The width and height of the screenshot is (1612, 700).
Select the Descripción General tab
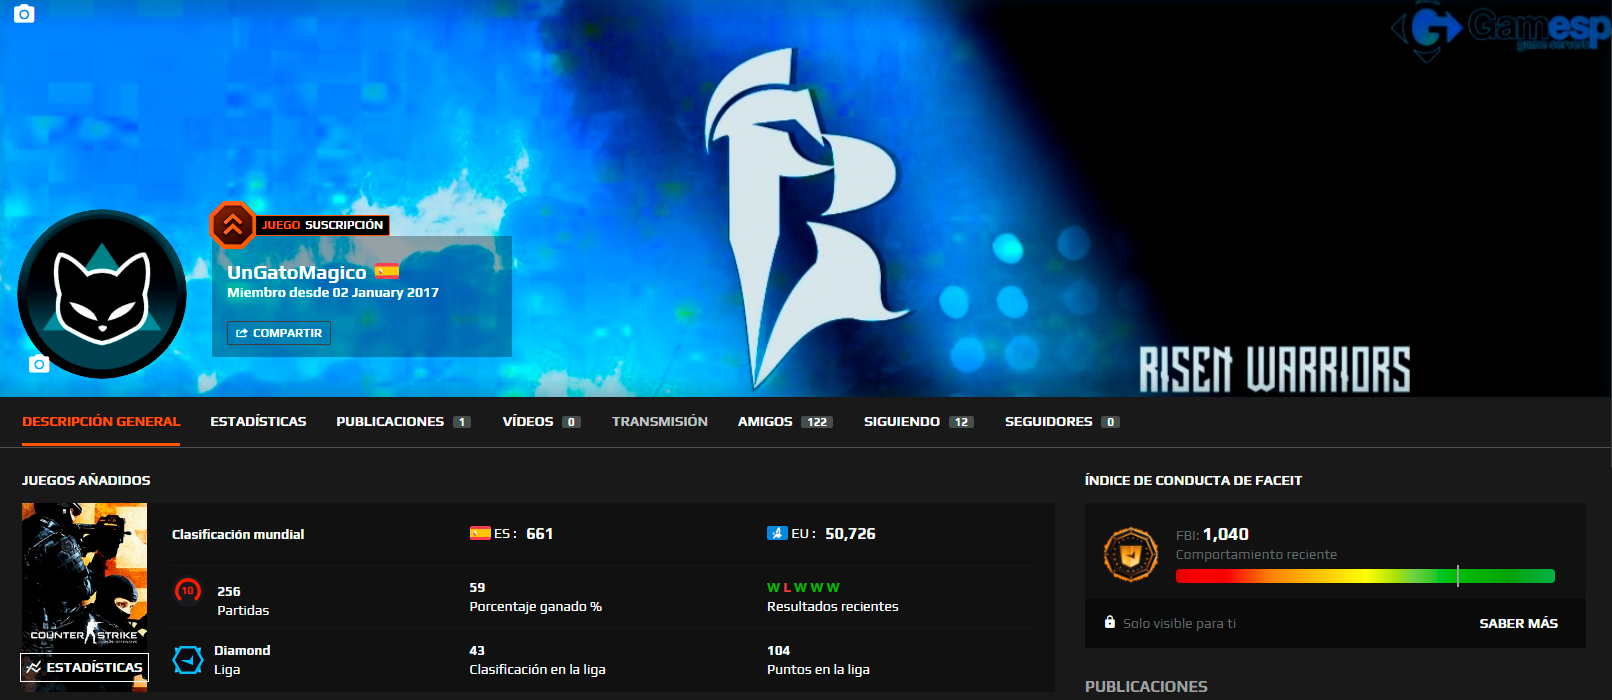101,422
